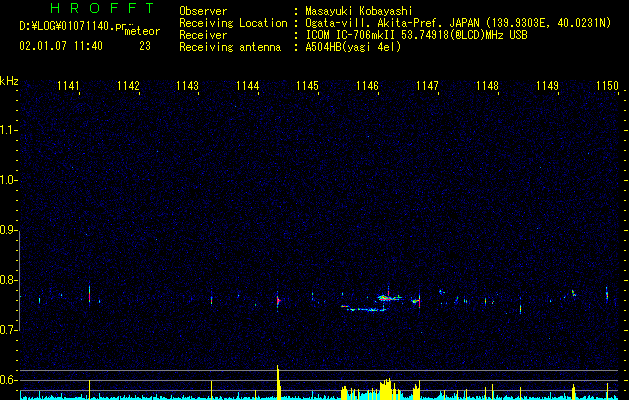
Task: Select the date-time stamp 02.01.07 11:40
Action: pyautogui.click(x=61, y=46)
